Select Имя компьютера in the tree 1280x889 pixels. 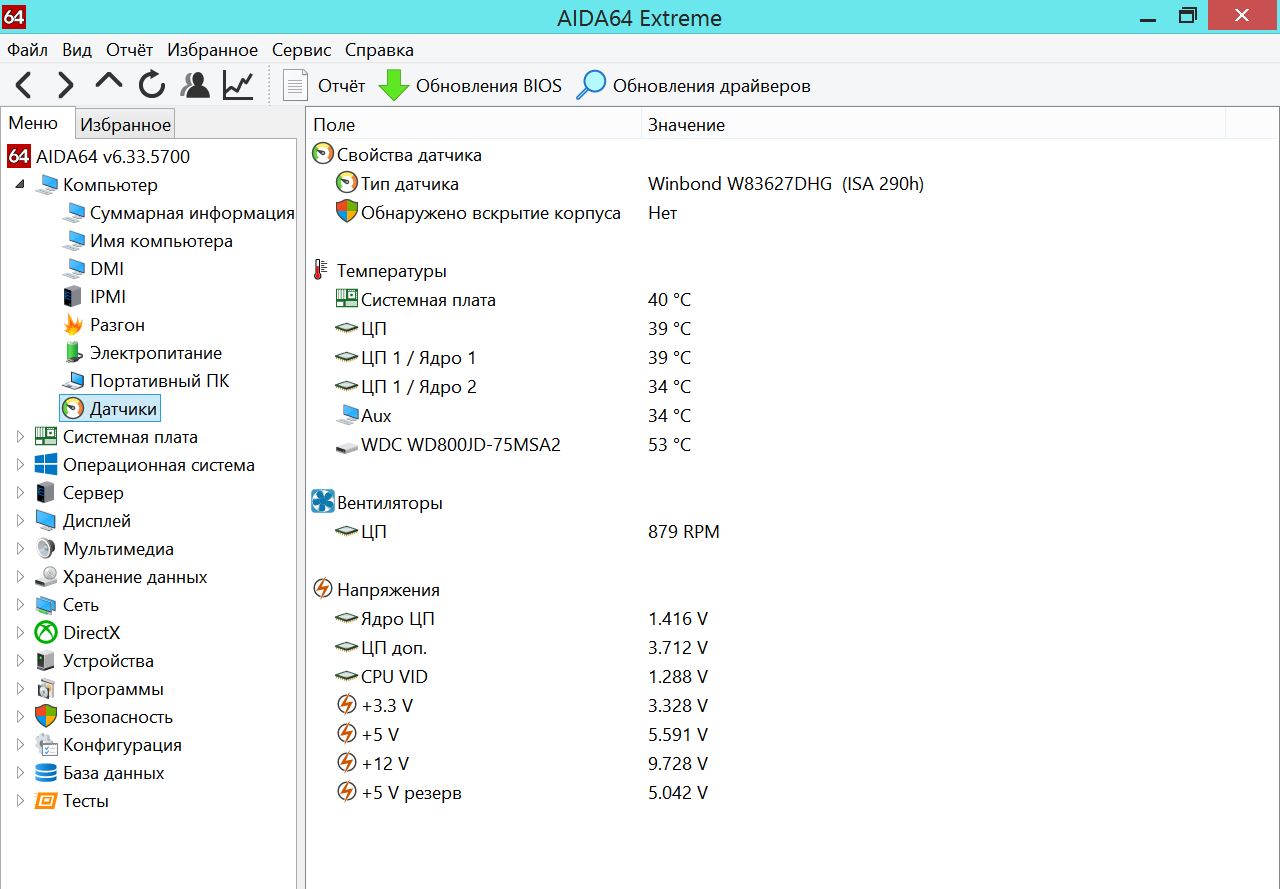[161, 241]
